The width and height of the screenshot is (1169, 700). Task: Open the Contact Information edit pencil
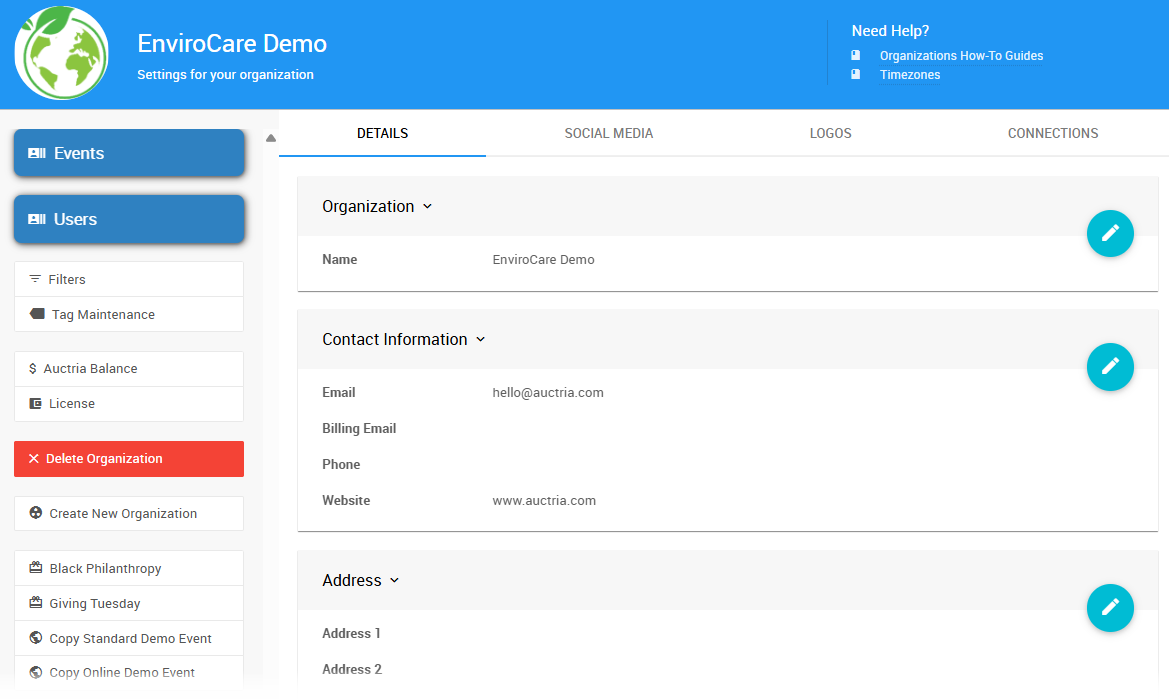1110,367
